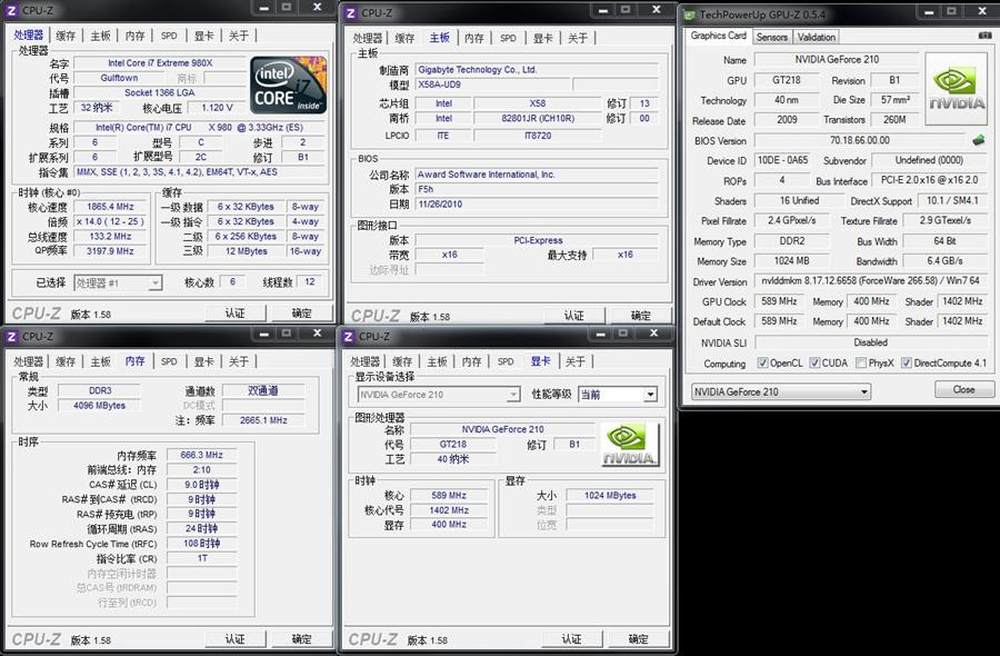Open 关于 tab in CPU-Z Gigabyte mainboard window
This screenshot has height=656, width=1000.
click(x=578, y=38)
